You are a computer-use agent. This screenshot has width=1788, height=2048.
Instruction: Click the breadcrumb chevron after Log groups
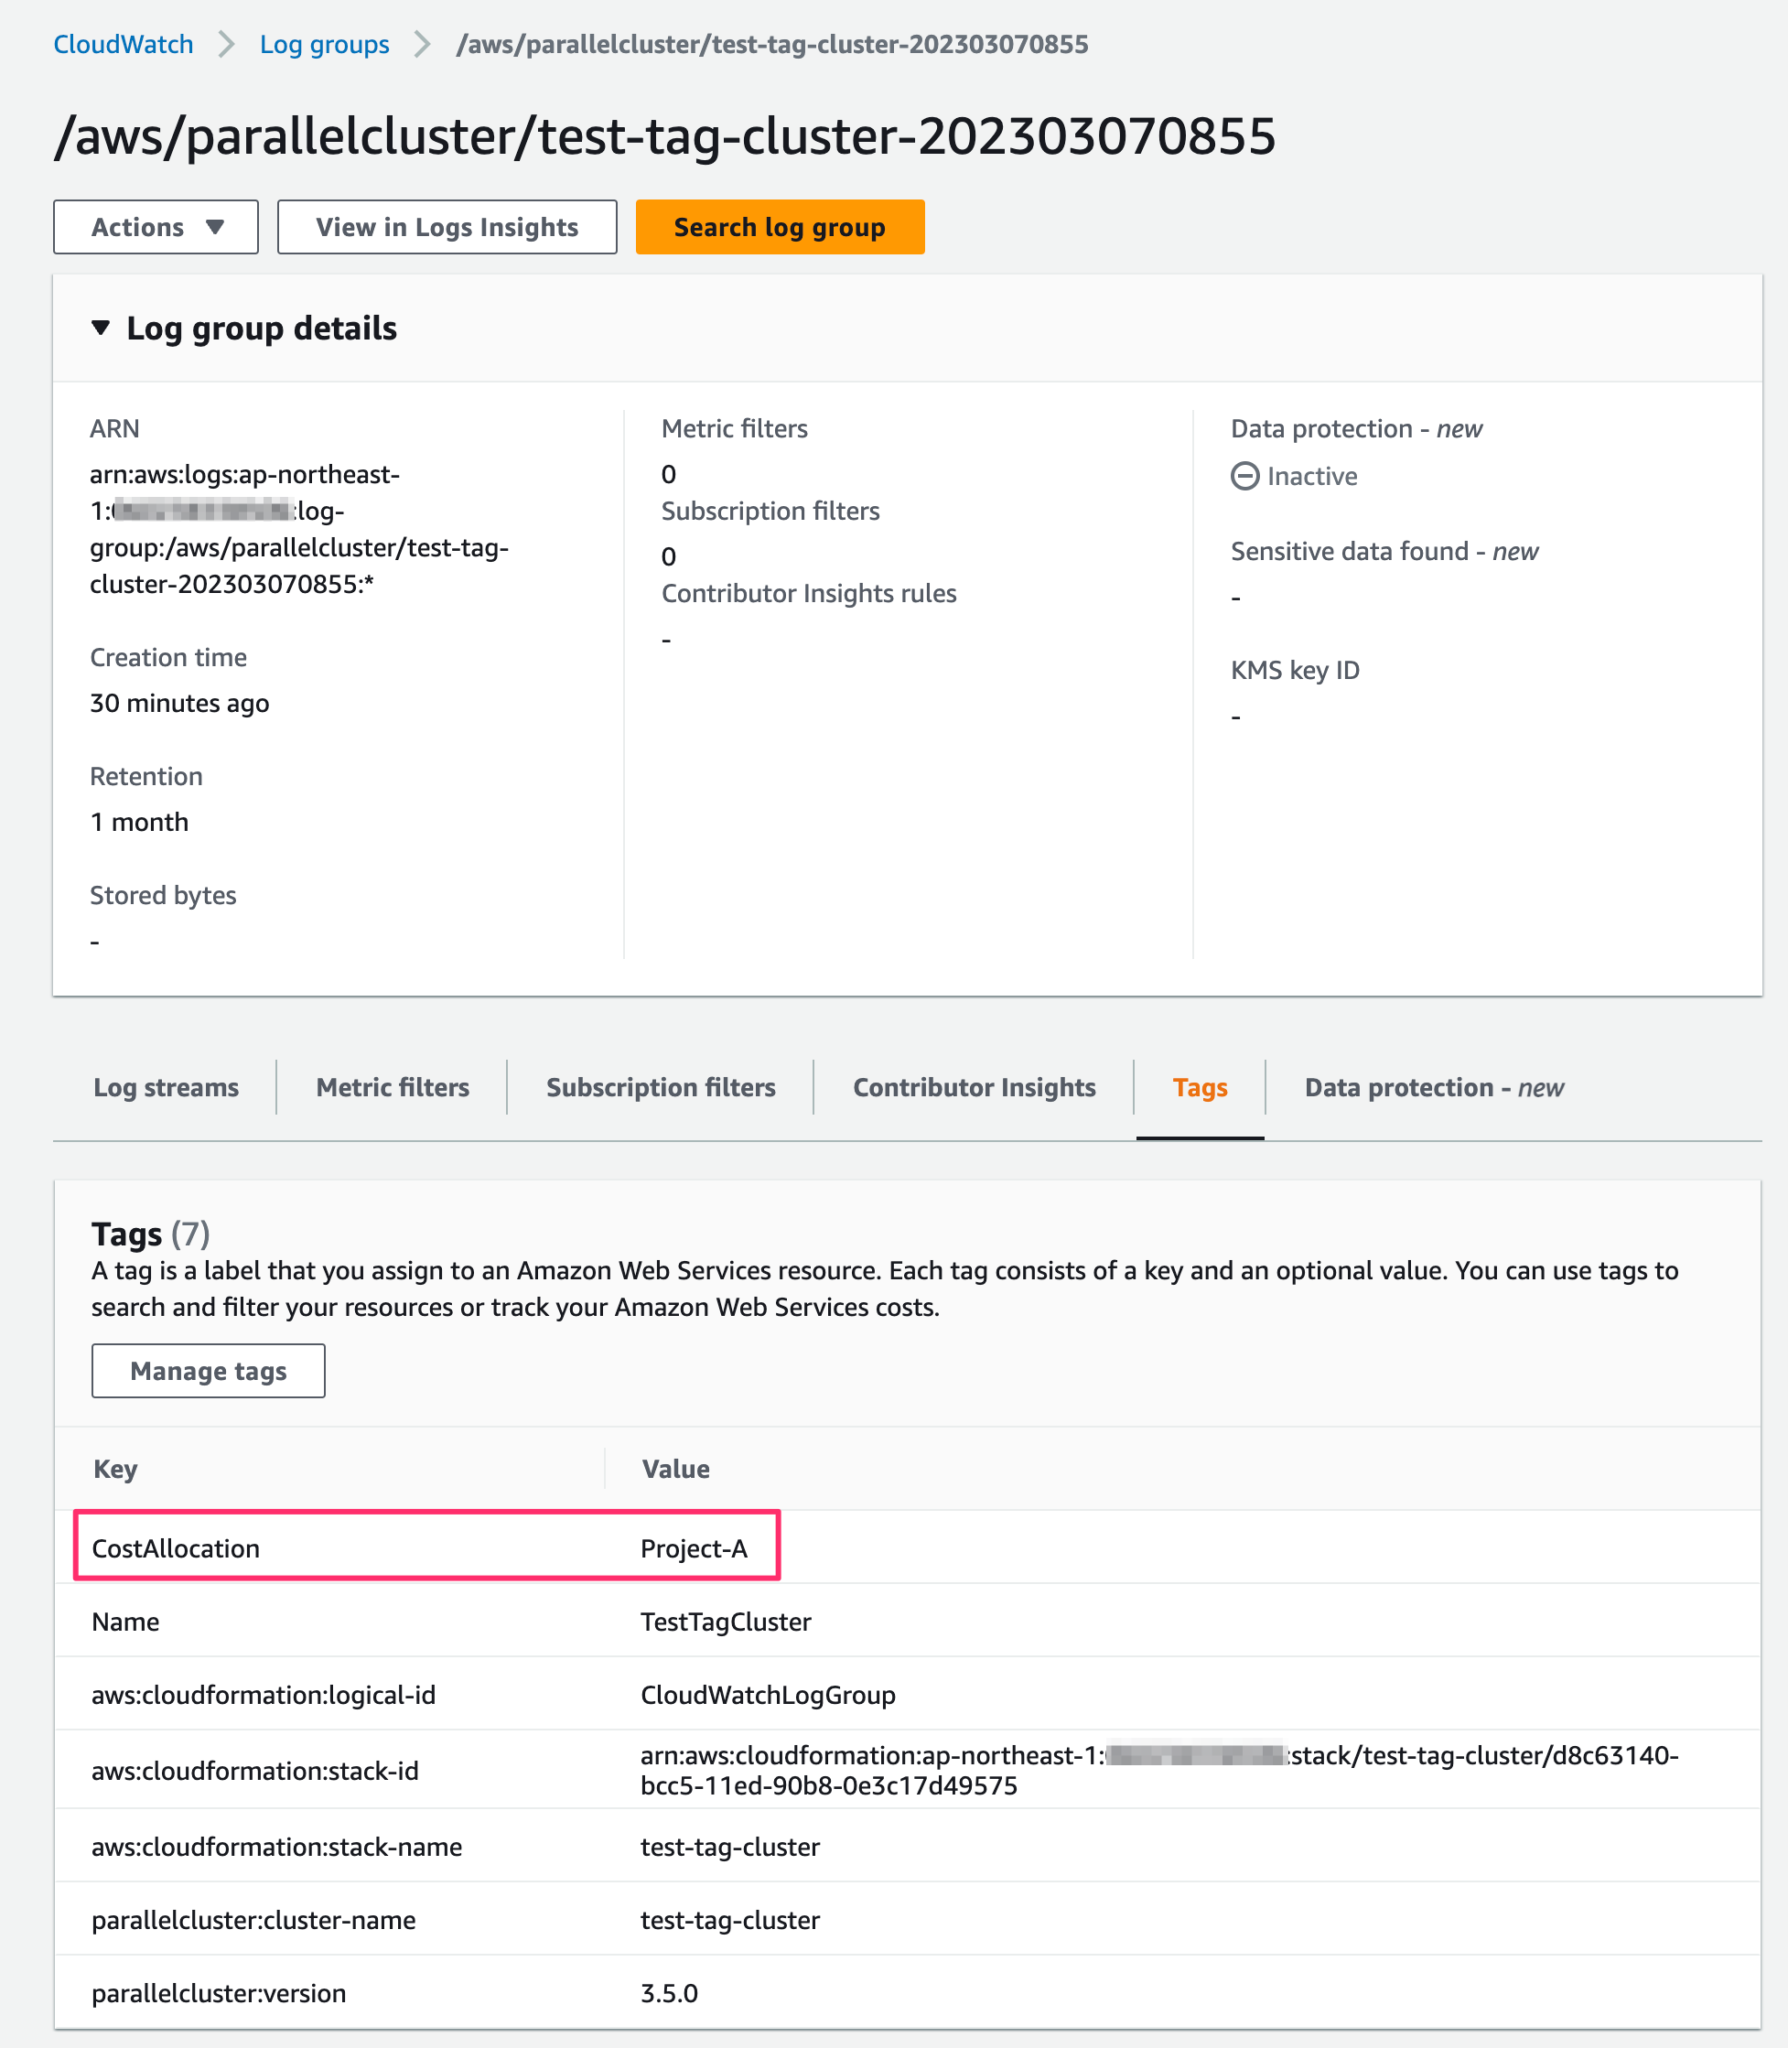click(x=423, y=44)
